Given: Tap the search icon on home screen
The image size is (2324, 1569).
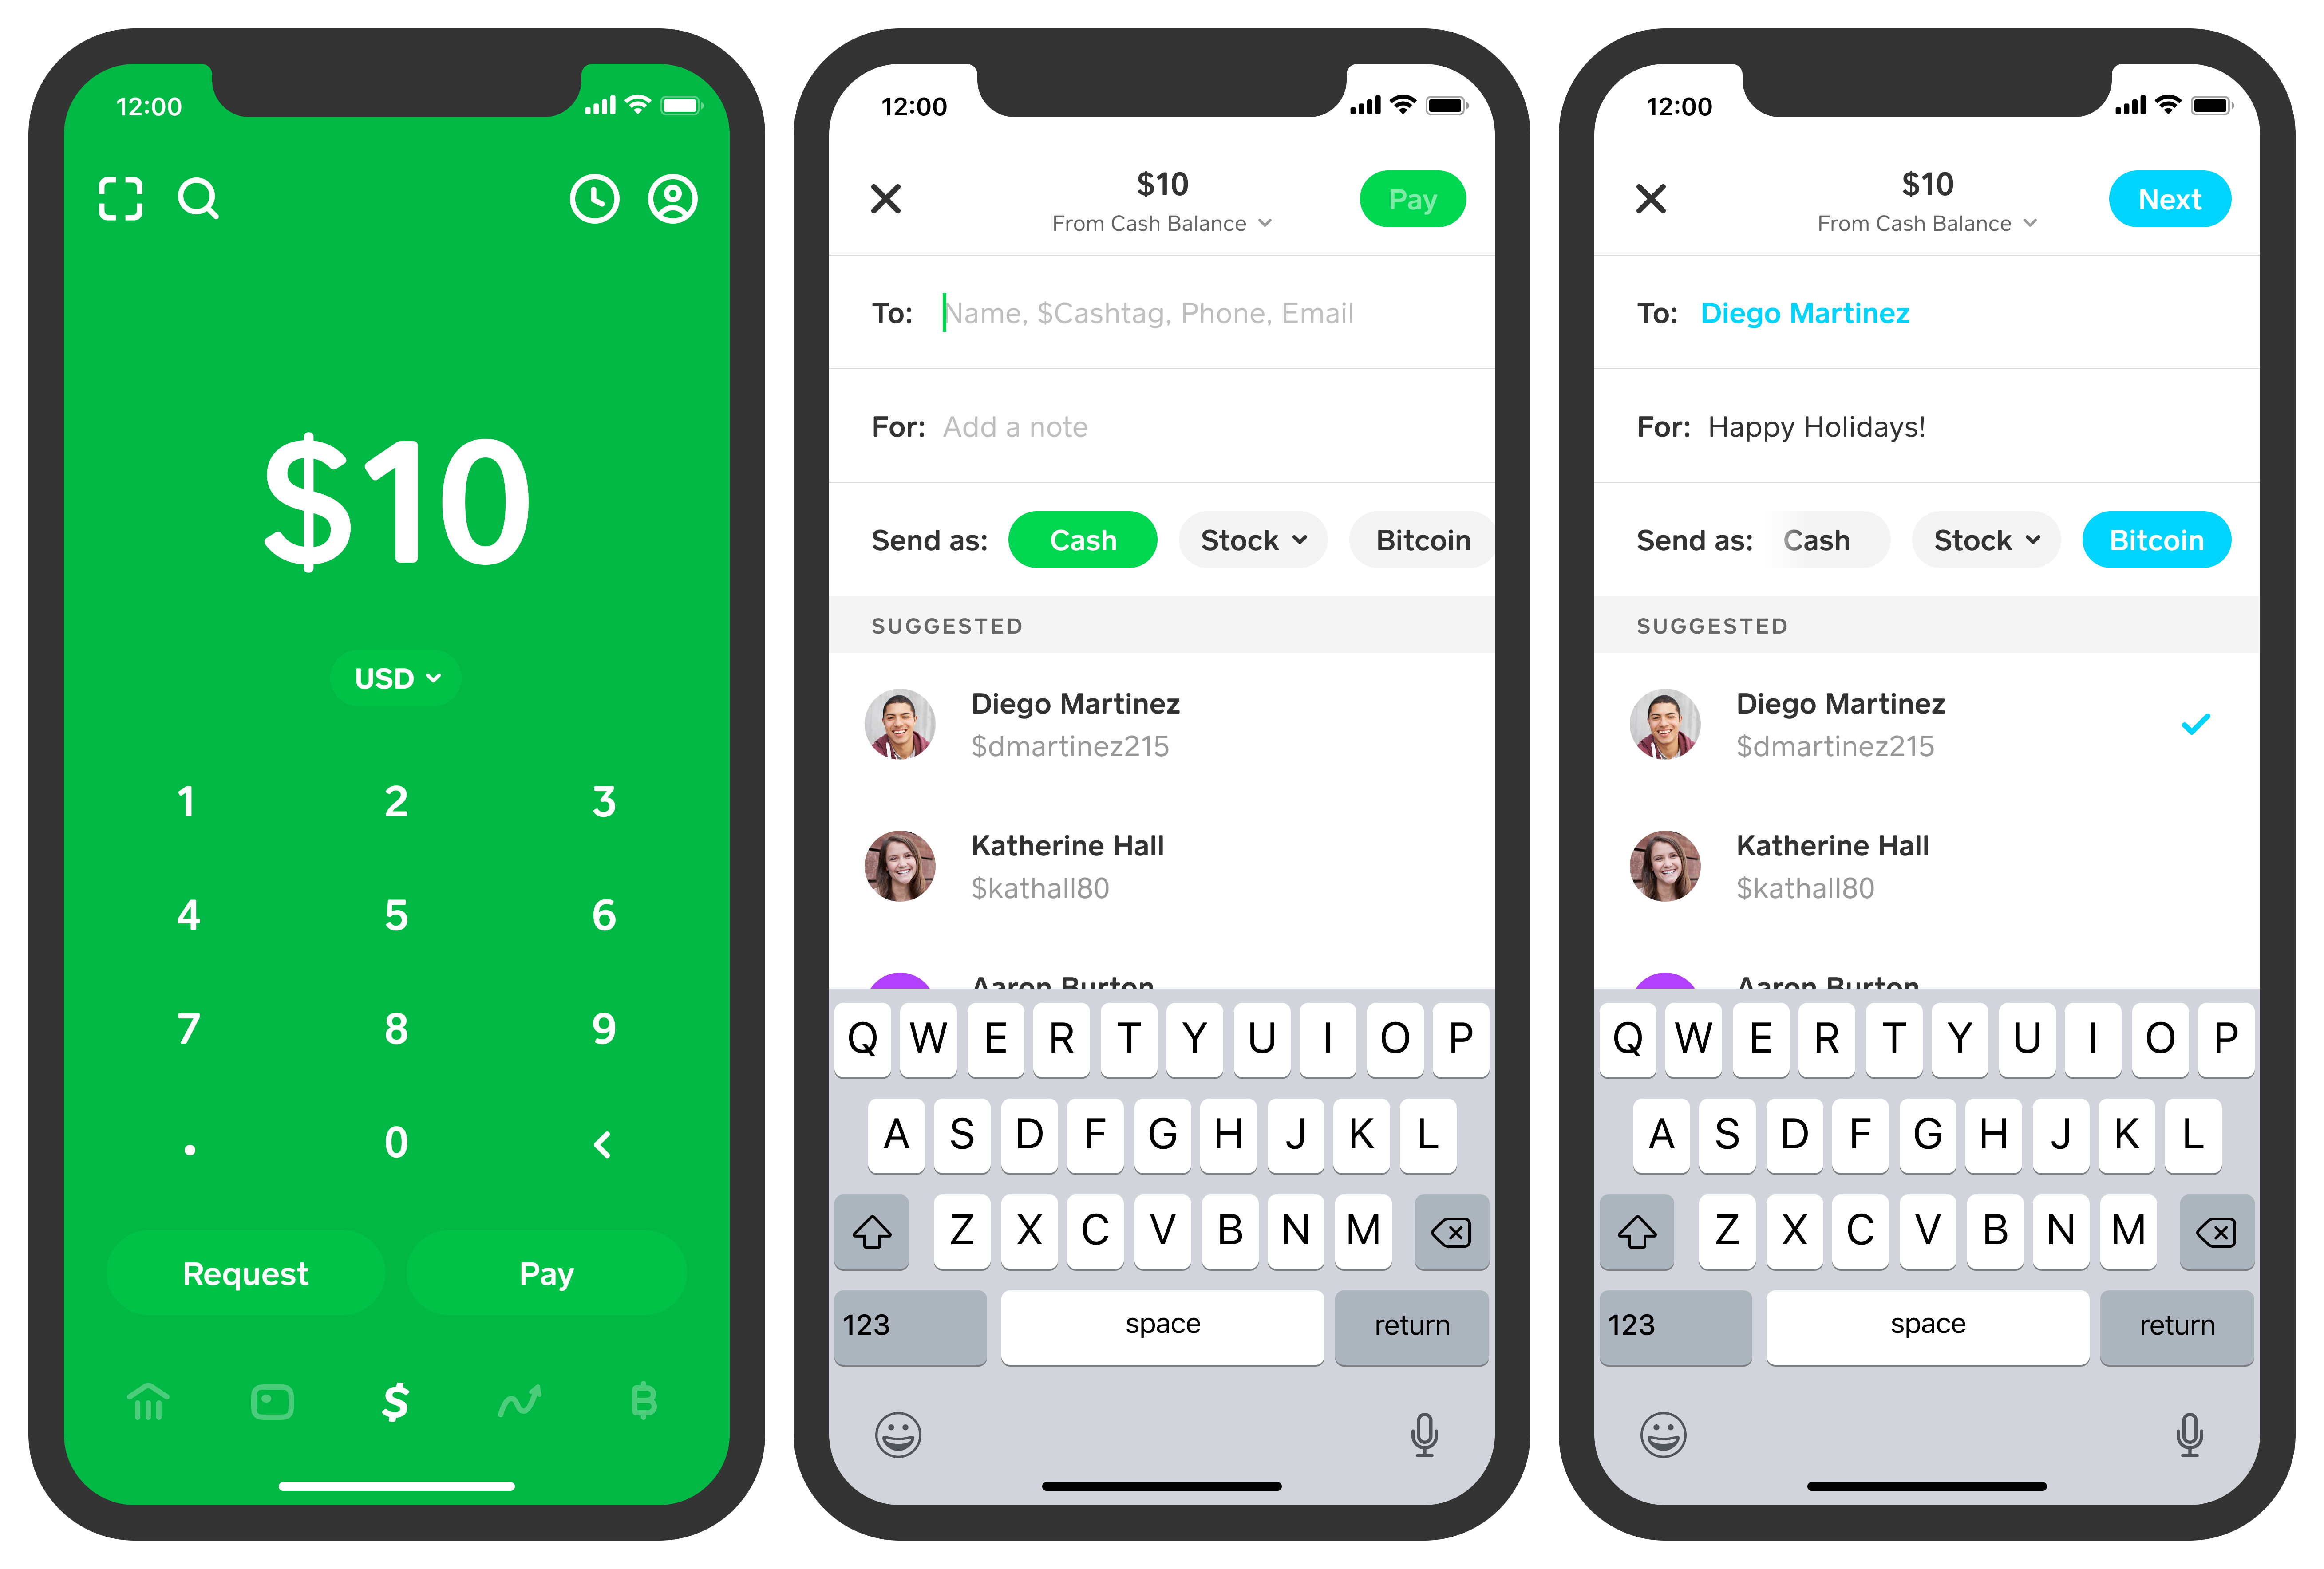Looking at the screenshot, I should click(x=198, y=198).
